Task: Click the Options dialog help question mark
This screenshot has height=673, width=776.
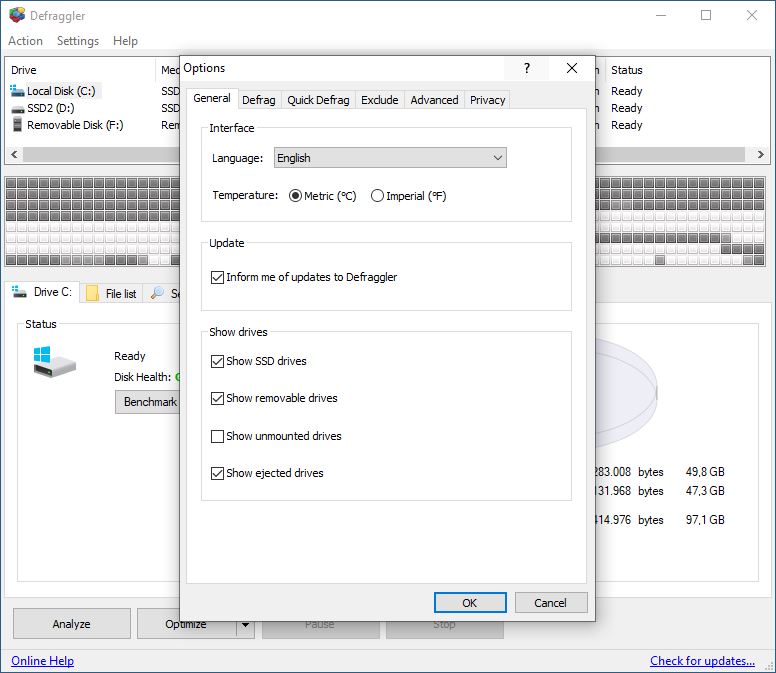Action: 527,68
